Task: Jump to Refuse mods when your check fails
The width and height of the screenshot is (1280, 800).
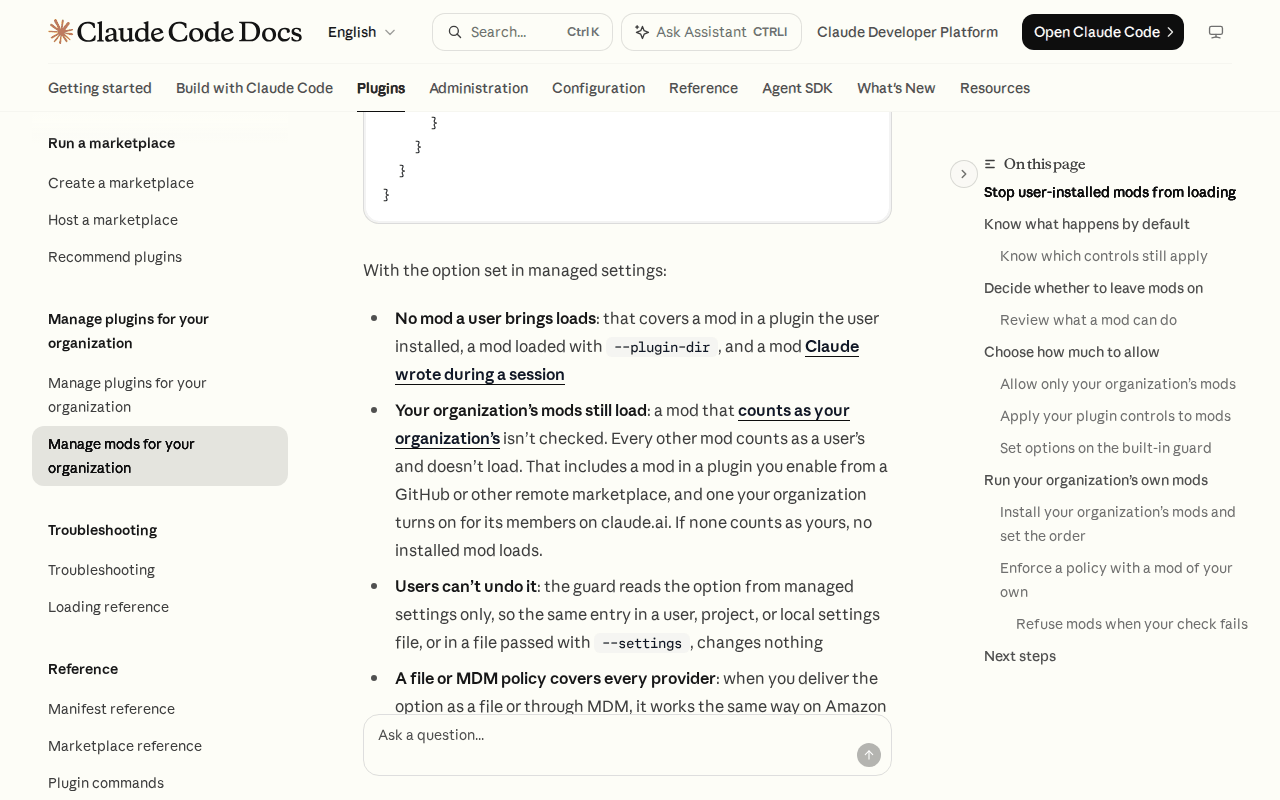Action: coord(1132,624)
